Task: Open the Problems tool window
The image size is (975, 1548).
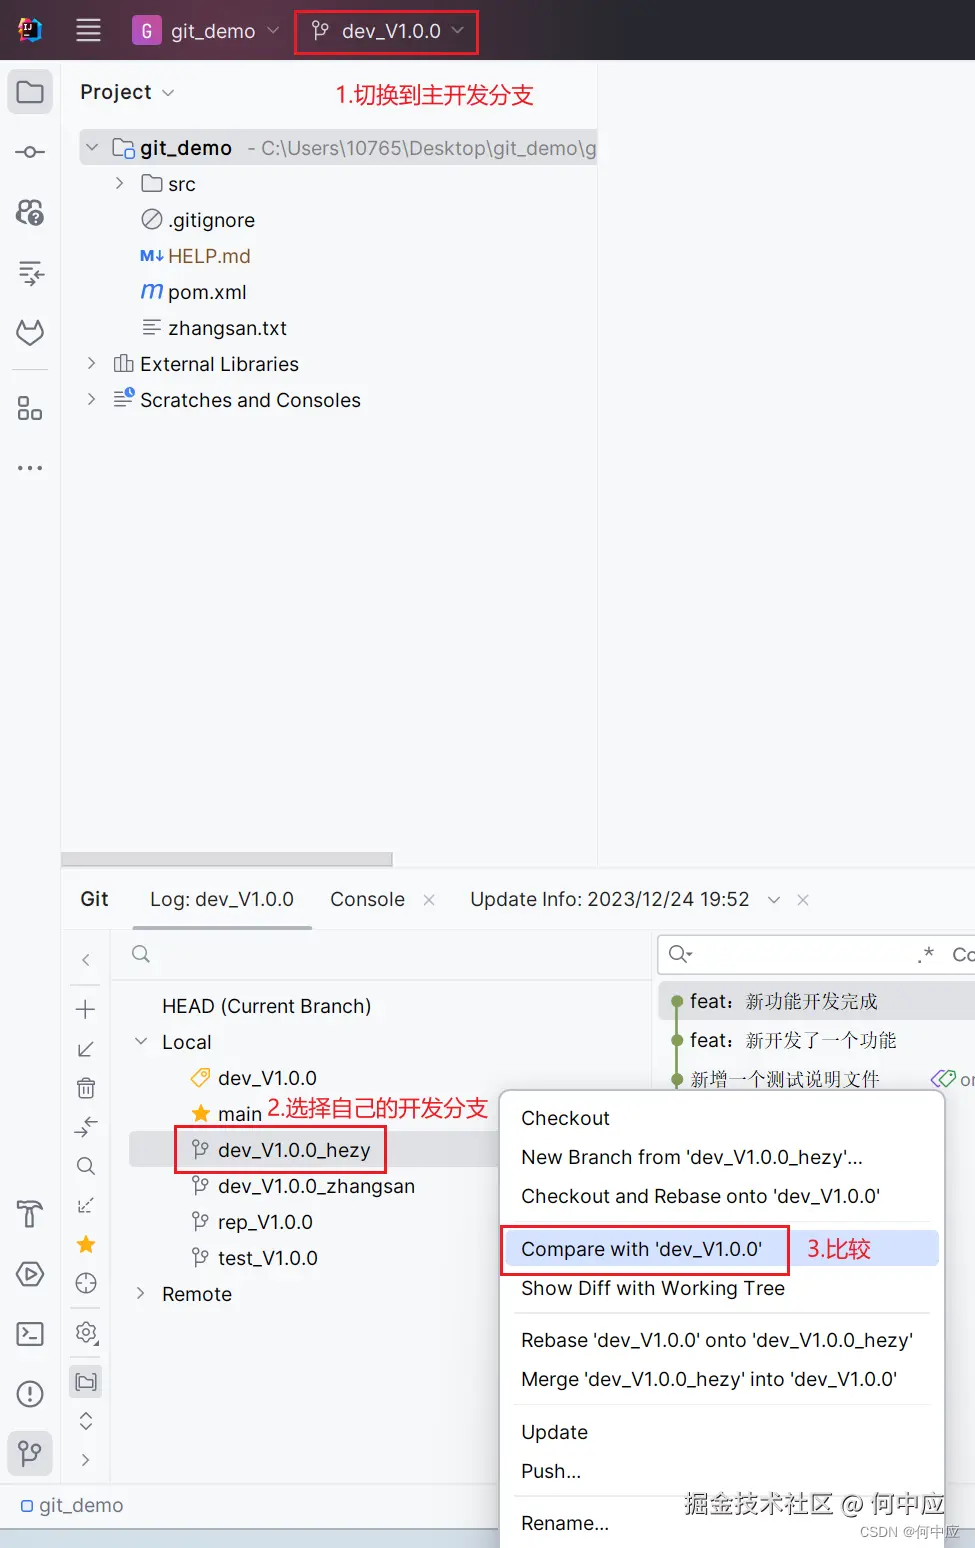Action: (29, 1393)
